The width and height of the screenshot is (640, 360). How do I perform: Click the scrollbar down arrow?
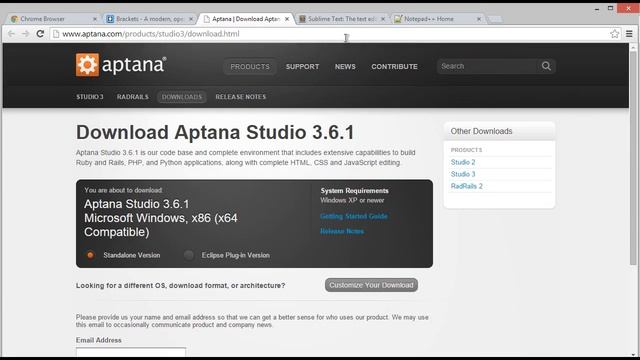pos(633,354)
